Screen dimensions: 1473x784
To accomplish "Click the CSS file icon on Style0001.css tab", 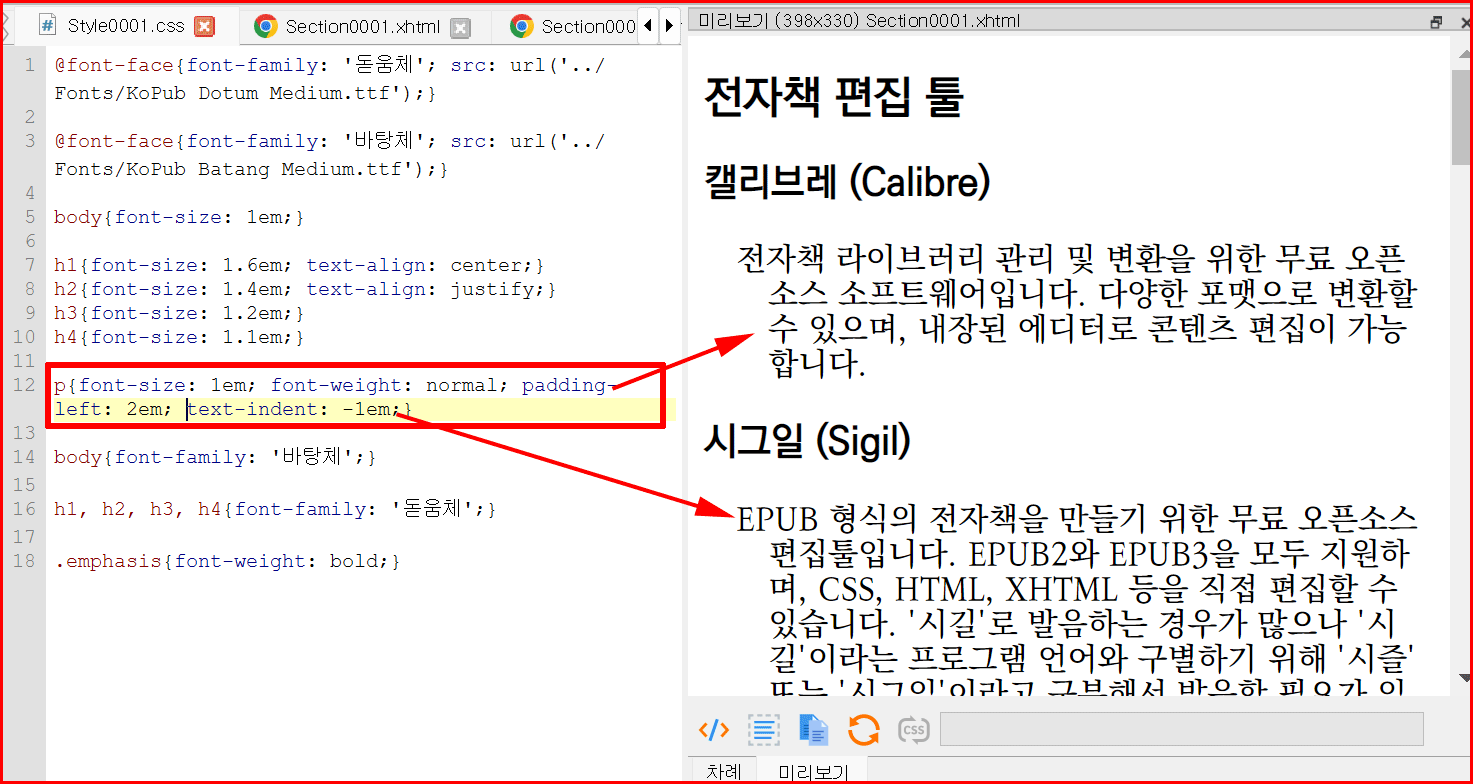I will coord(47,26).
